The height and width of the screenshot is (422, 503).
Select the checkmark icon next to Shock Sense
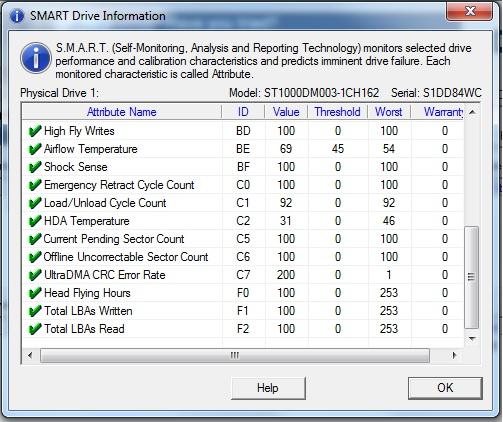(35, 167)
